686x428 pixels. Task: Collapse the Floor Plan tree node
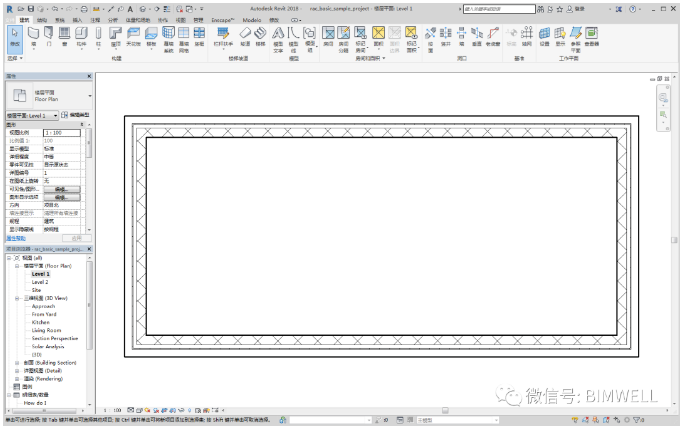17,266
